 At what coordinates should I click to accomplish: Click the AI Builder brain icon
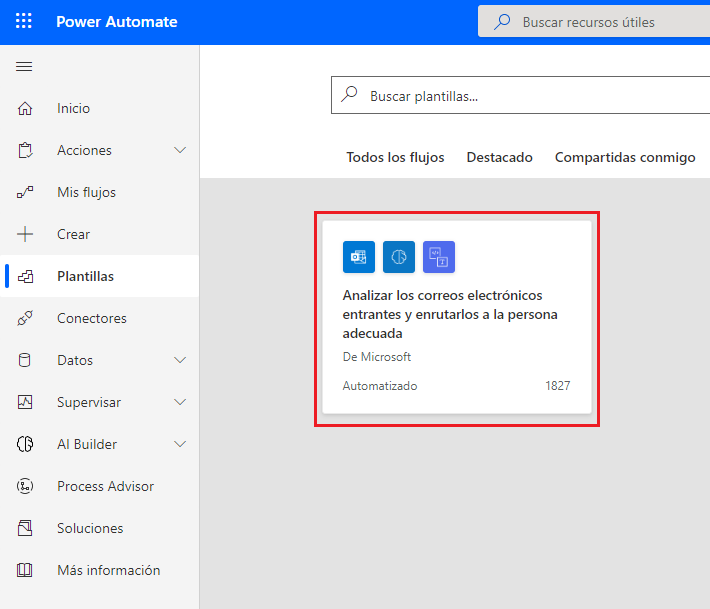tap(25, 444)
